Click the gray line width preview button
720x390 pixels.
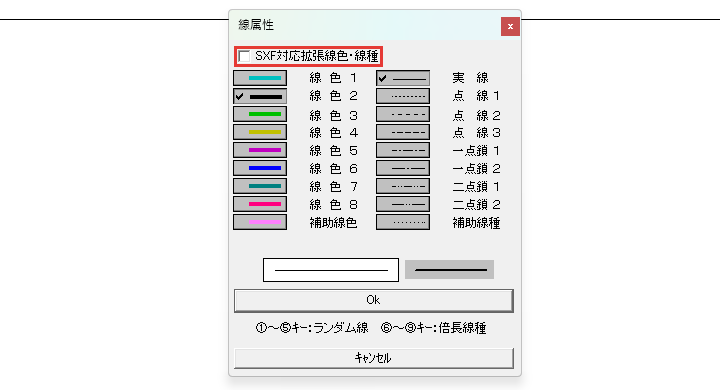click(x=449, y=270)
